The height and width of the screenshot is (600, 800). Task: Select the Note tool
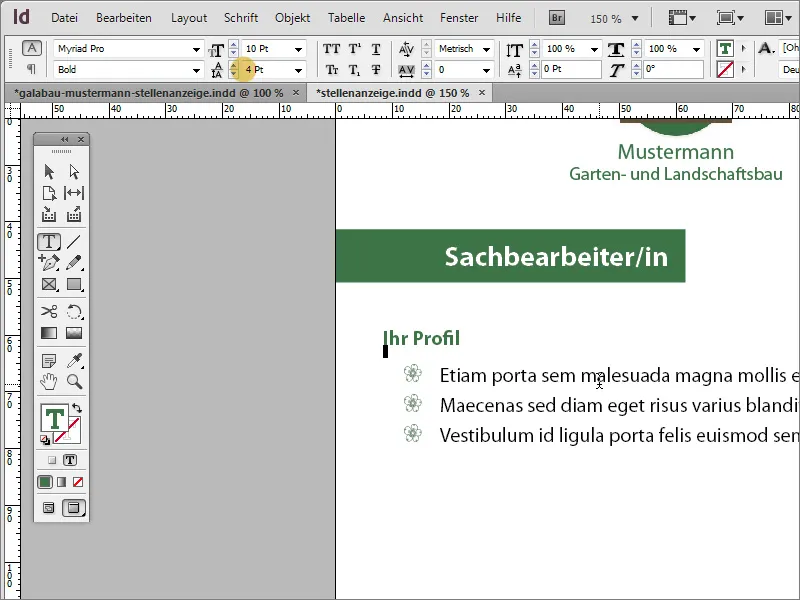pos(49,361)
